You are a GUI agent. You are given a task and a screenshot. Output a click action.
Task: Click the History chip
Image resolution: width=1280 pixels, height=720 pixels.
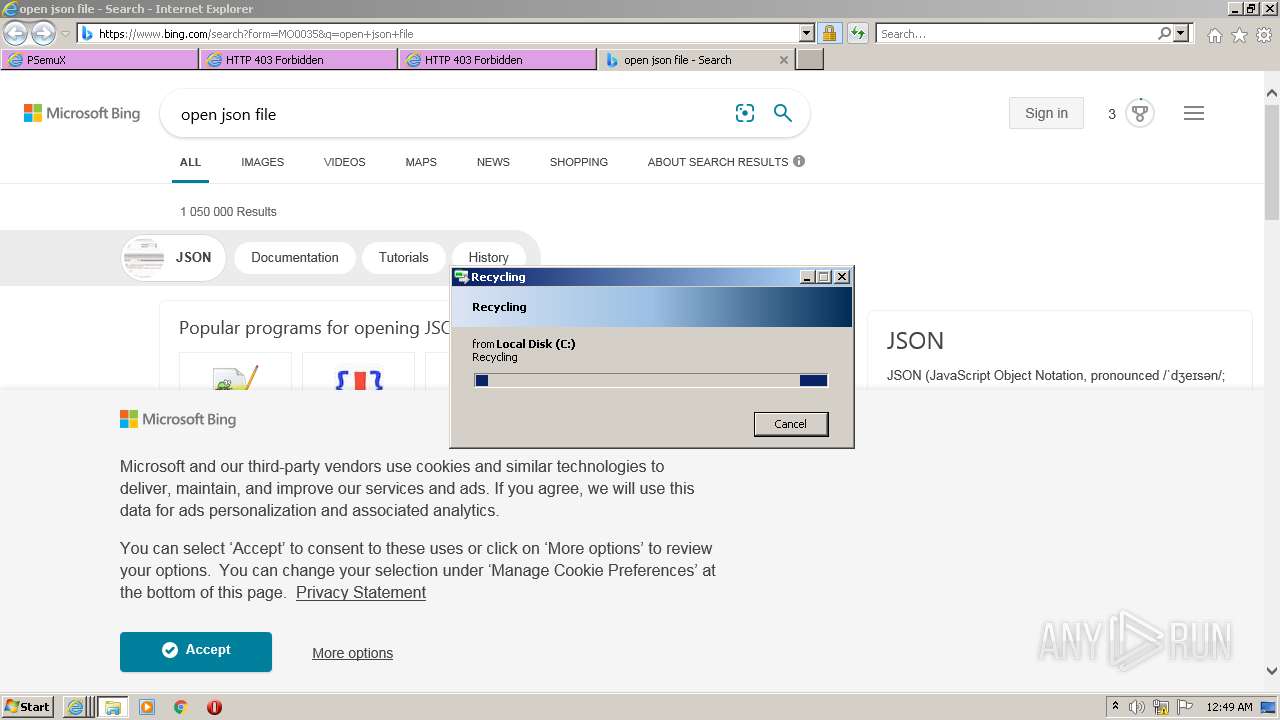tap(488, 257)
